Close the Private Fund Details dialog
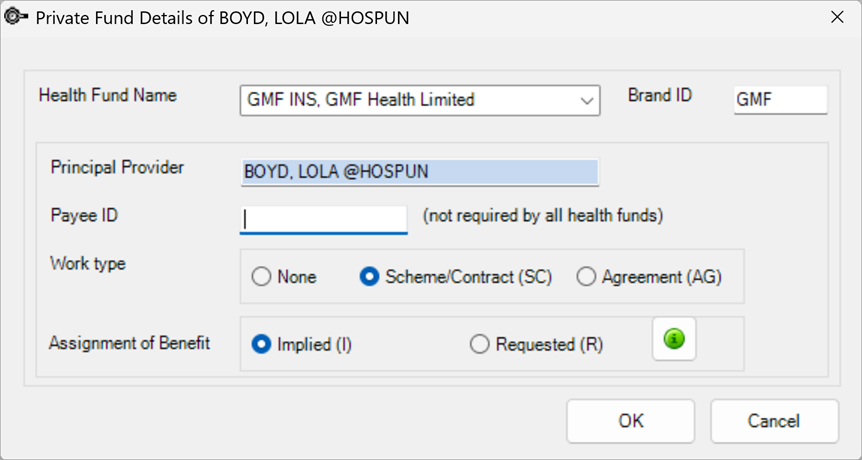 (x=837, y=18)
